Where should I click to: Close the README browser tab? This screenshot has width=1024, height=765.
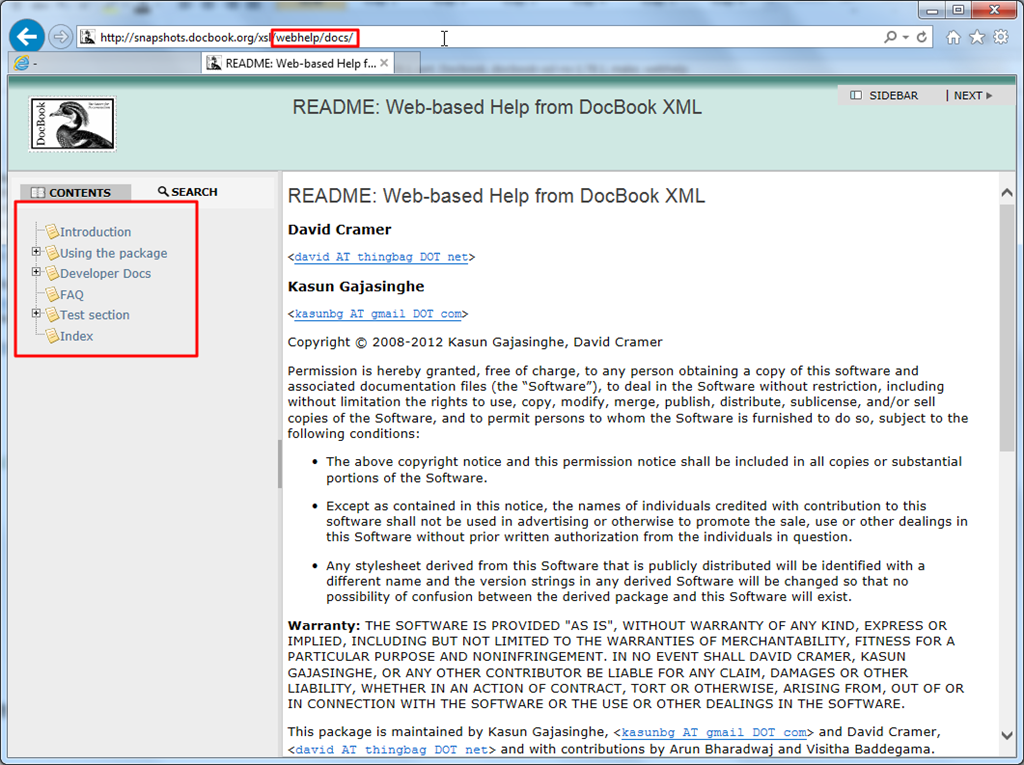pyautogui.click(x=384, y=63)
